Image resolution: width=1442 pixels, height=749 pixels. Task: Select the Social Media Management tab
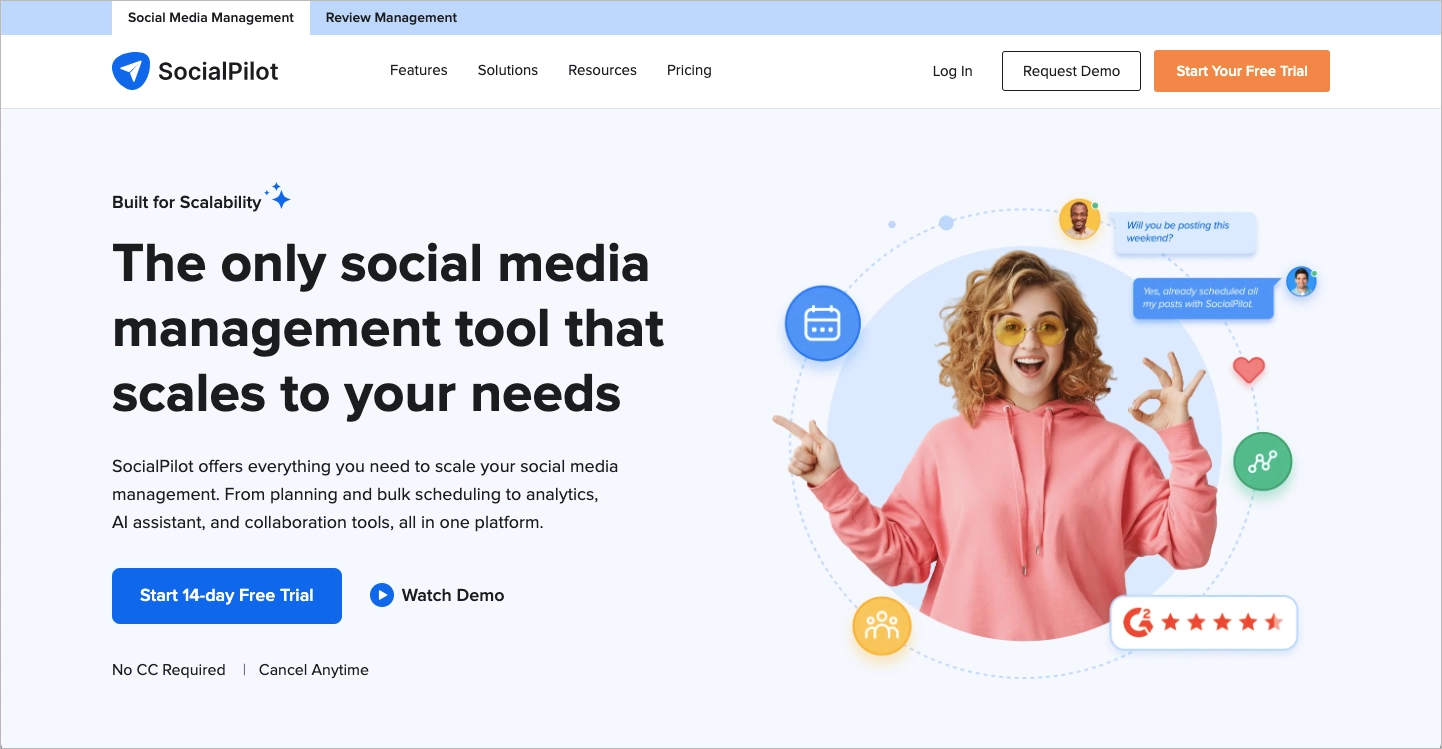210,17
